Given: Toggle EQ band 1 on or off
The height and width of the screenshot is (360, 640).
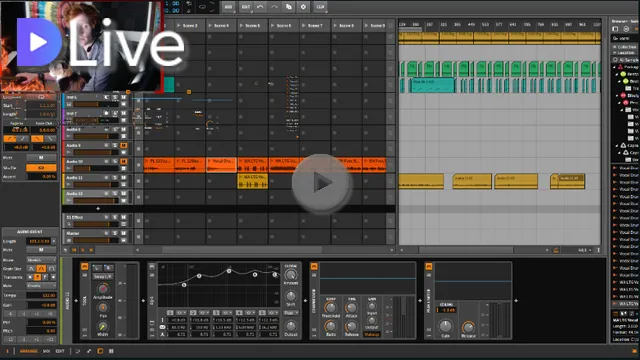Looking at the screenshot, I should 171,313.
